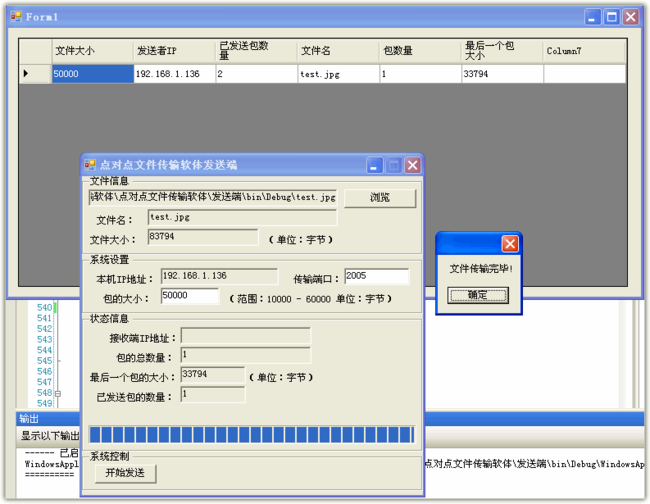Click the sender window title bar icon
This screenshot has height=504, width=650.
(90, 165)
